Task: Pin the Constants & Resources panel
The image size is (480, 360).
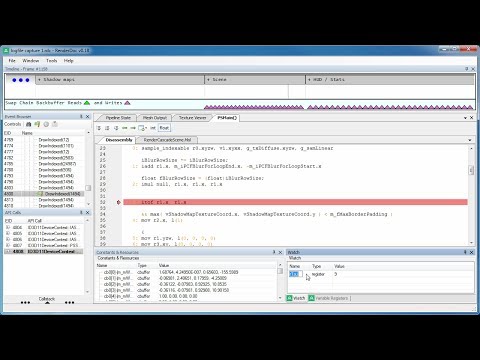Action: tap(274, 252)
